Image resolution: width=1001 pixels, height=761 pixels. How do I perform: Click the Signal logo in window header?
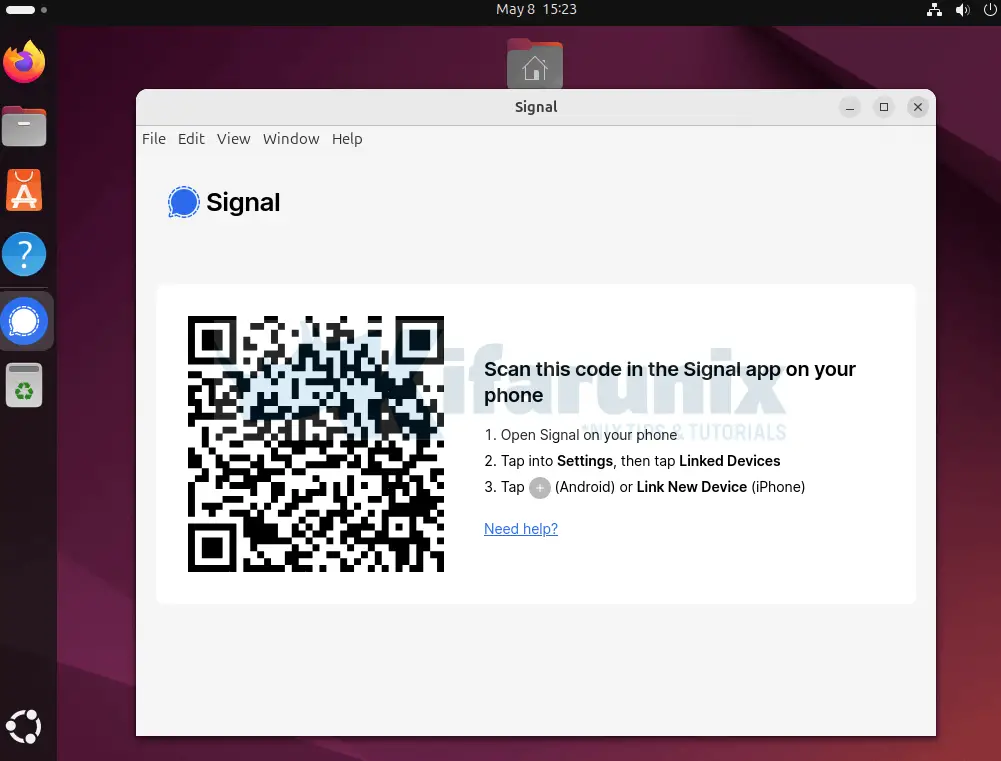tap(184, 202)
